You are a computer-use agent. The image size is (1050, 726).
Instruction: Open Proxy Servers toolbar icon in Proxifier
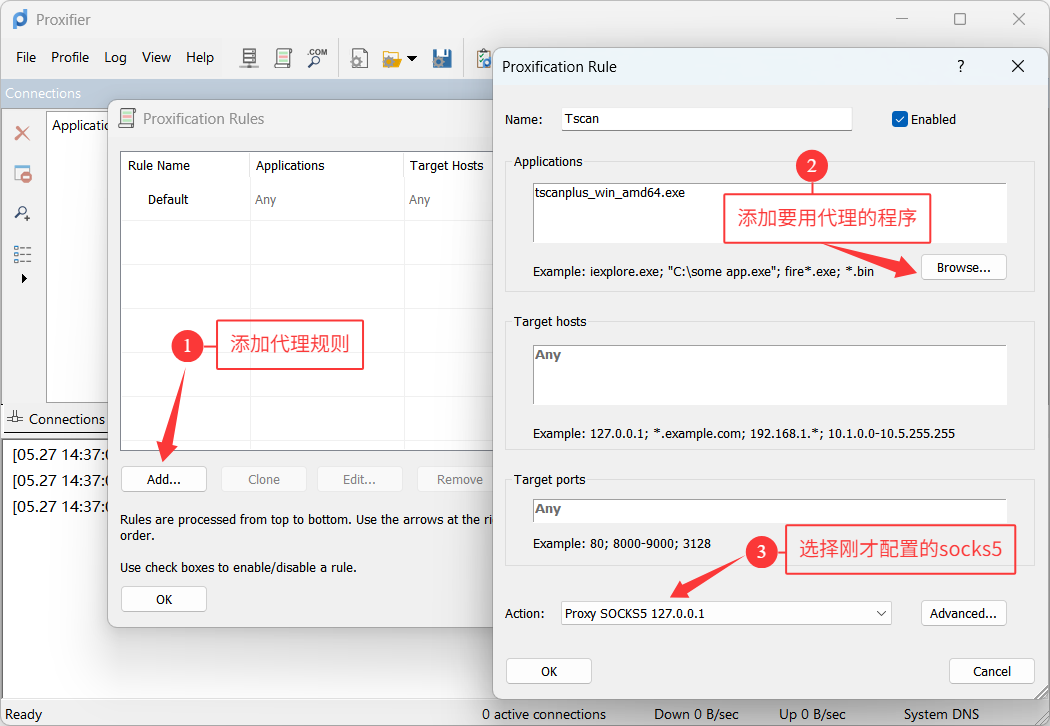coord(249,58)
